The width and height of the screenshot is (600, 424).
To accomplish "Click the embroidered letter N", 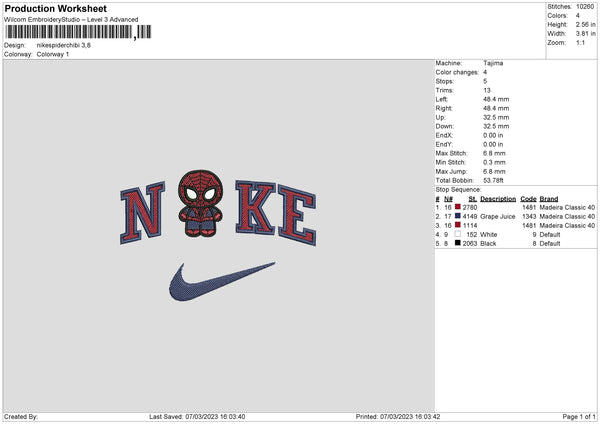I will pos(142,212).
